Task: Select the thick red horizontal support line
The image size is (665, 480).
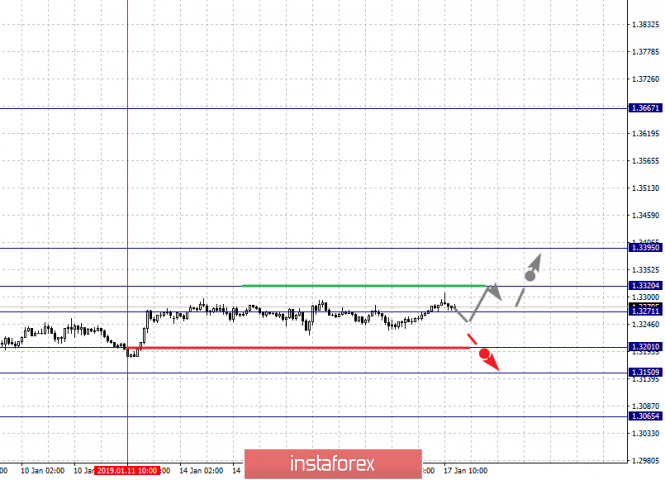Action: pyautogui.click(x=299, y=348)
